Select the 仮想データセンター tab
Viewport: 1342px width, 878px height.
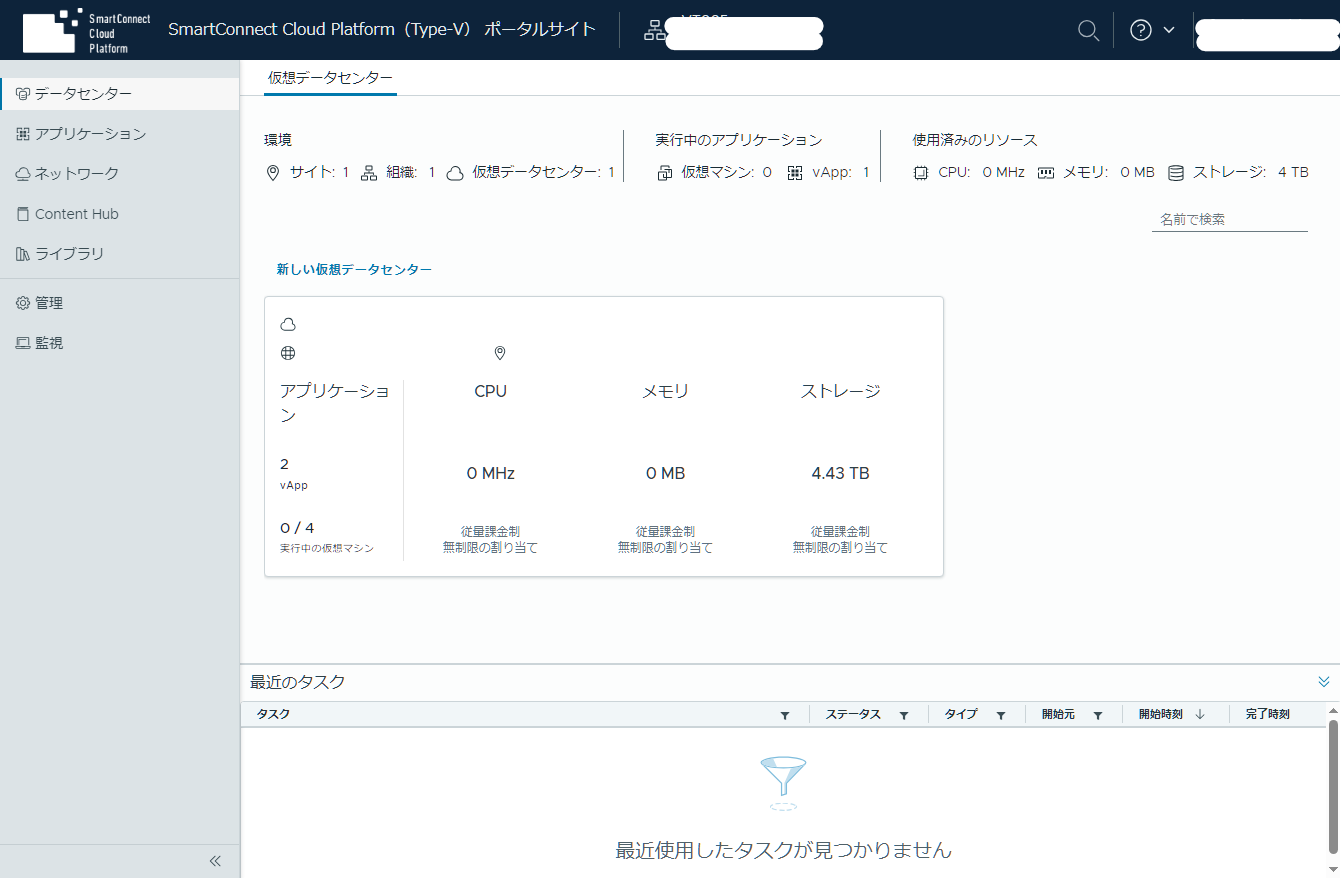point(330,78)
